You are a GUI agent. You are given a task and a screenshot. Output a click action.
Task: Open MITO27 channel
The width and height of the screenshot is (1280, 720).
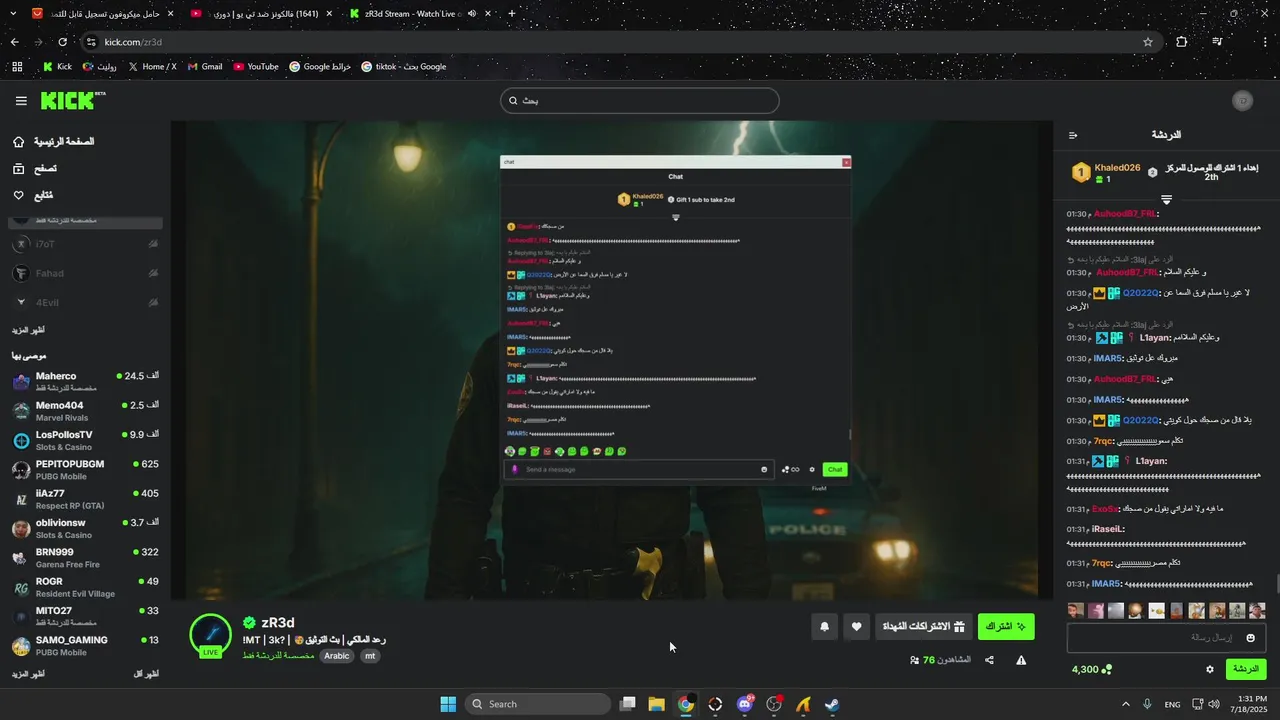pos(85,616)
